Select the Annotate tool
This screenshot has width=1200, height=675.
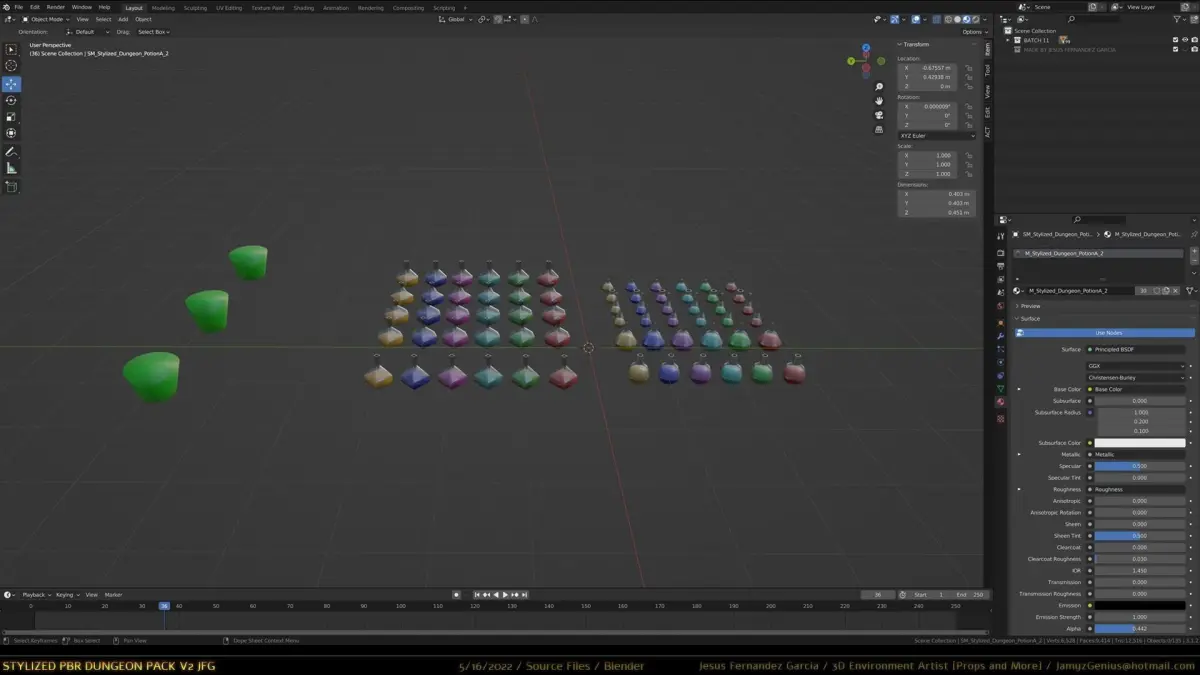(x=12, y=152)
